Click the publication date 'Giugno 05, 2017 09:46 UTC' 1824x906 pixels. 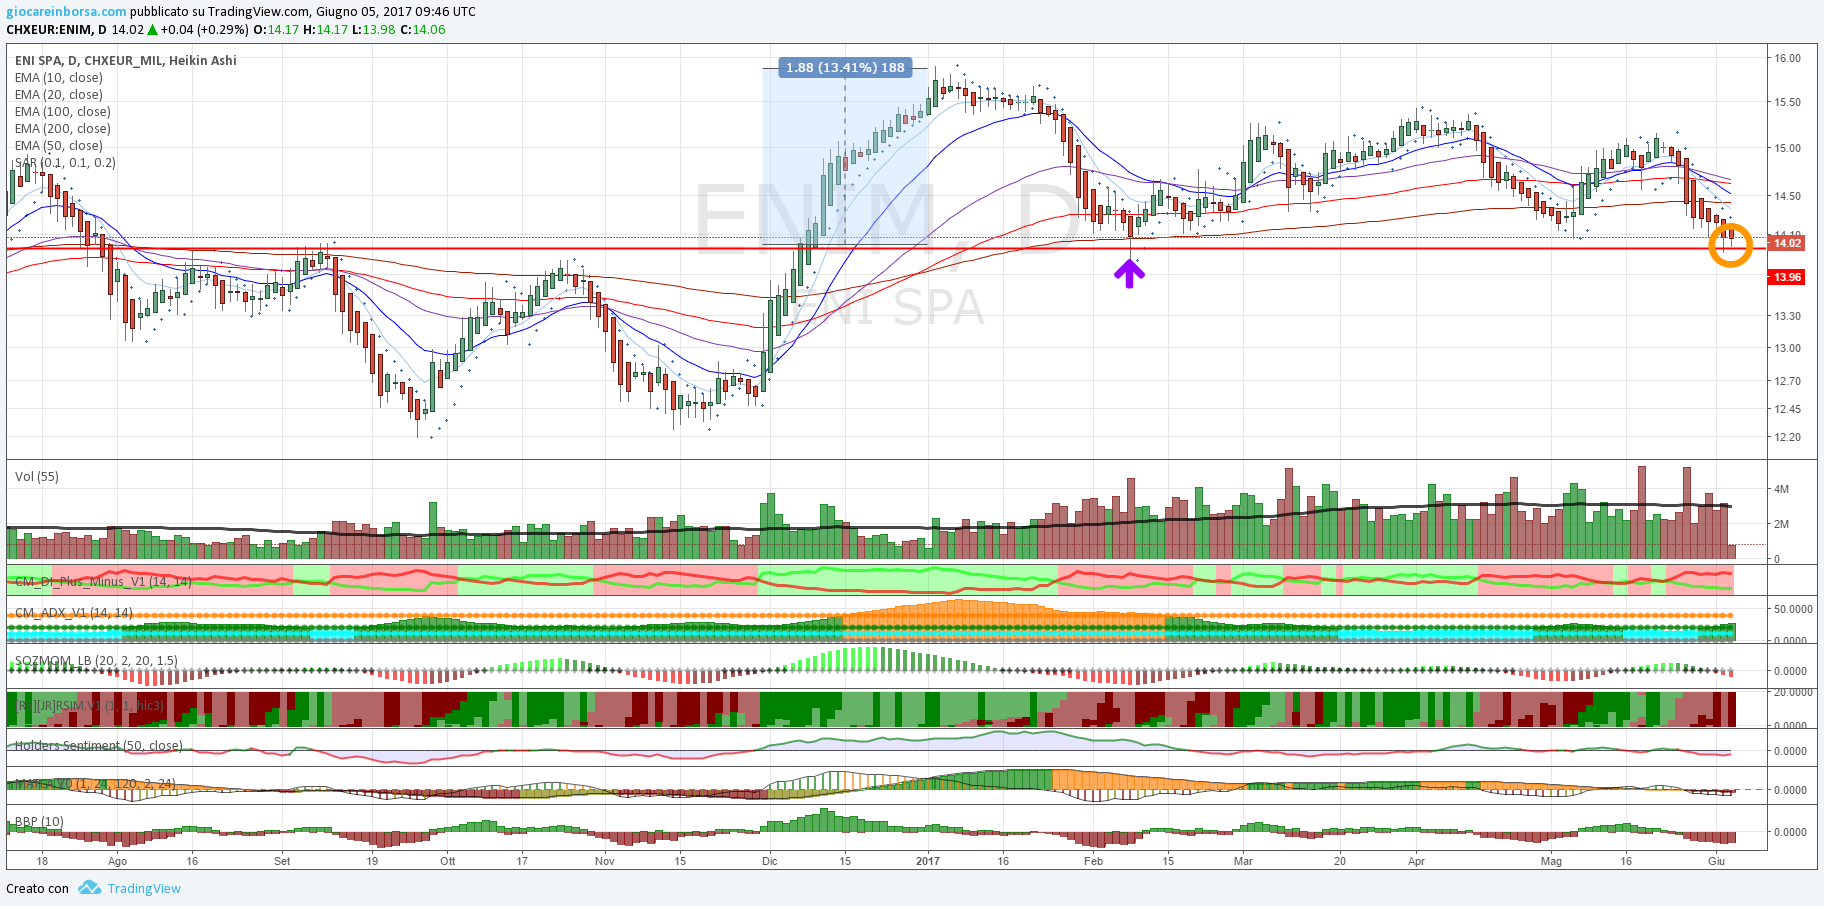point(395,11)
